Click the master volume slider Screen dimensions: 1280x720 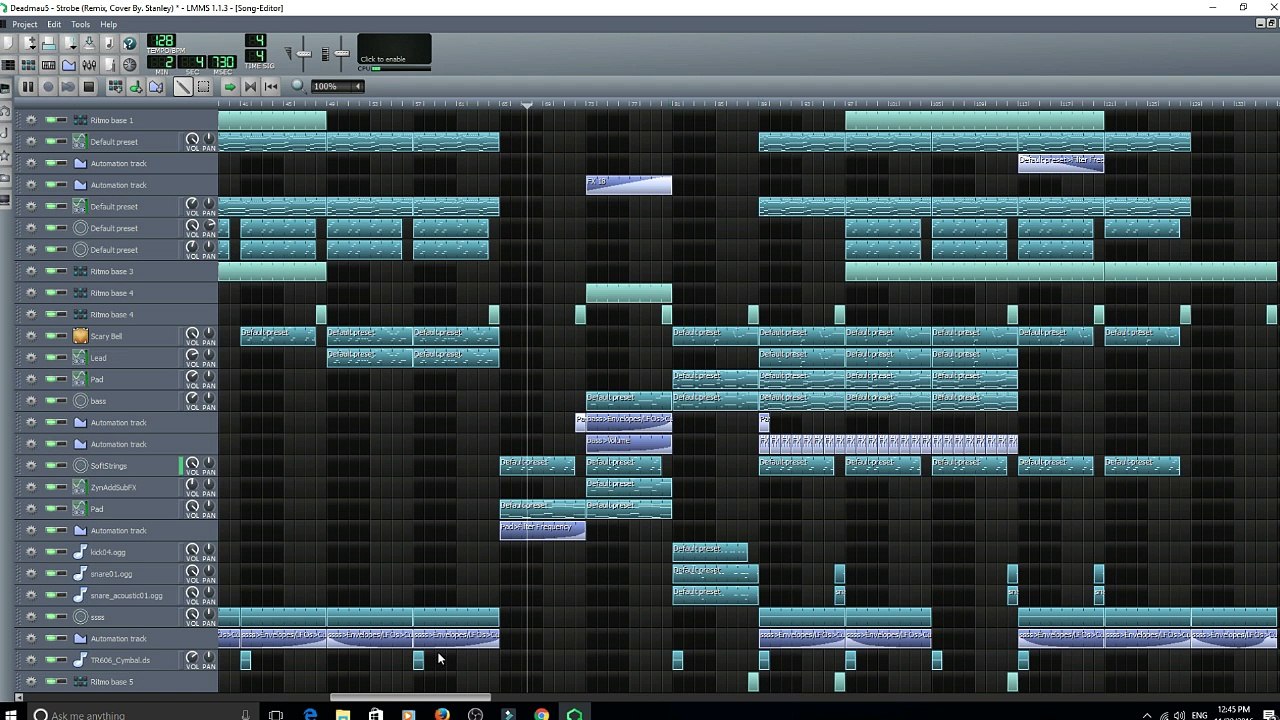click(x=304, y=54)
